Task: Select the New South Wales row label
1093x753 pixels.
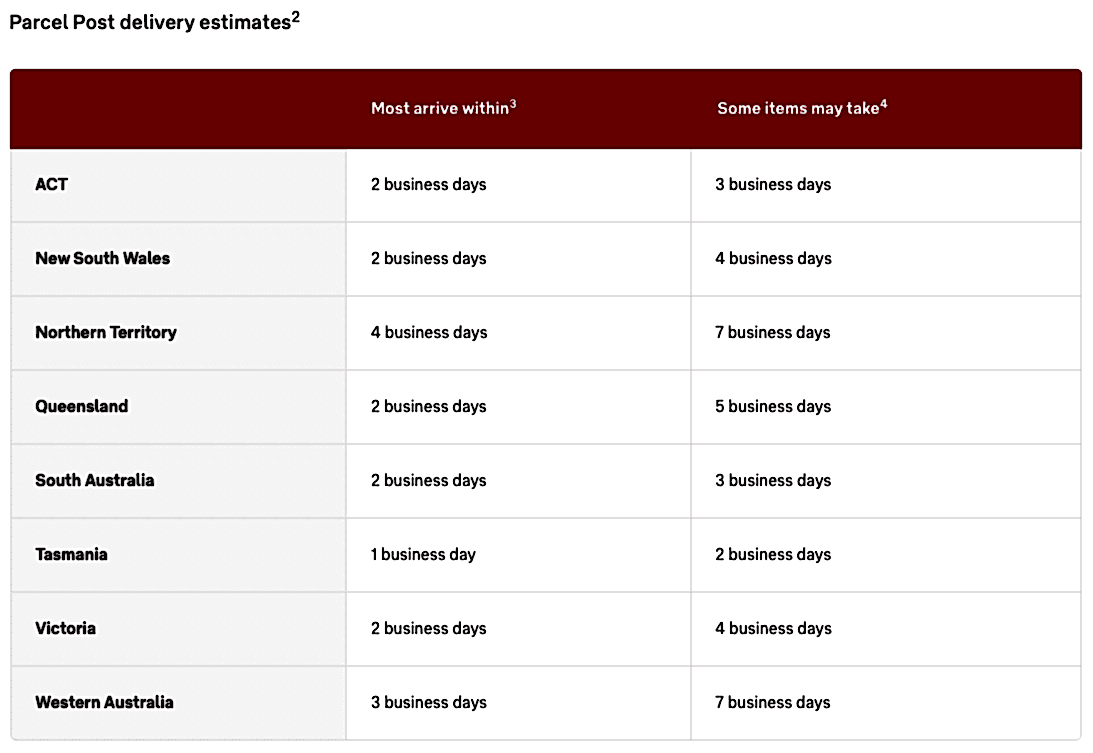Action: (102, 258)
